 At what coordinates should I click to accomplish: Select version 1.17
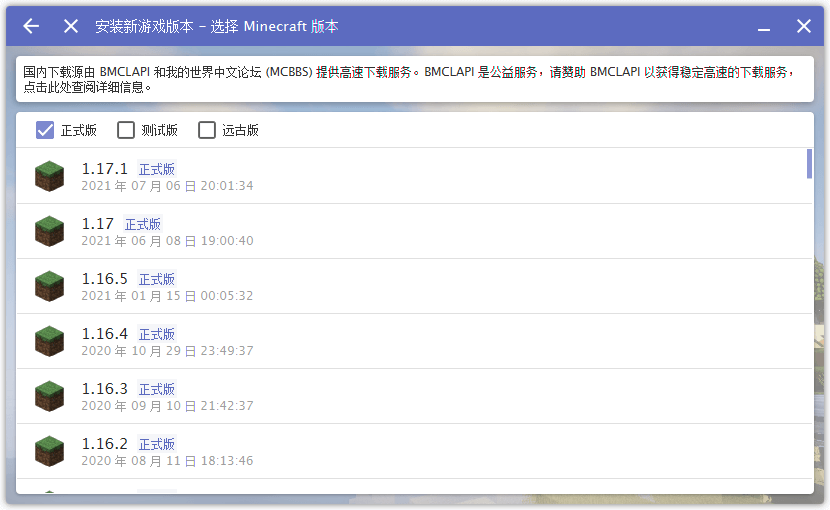point(414,231)
